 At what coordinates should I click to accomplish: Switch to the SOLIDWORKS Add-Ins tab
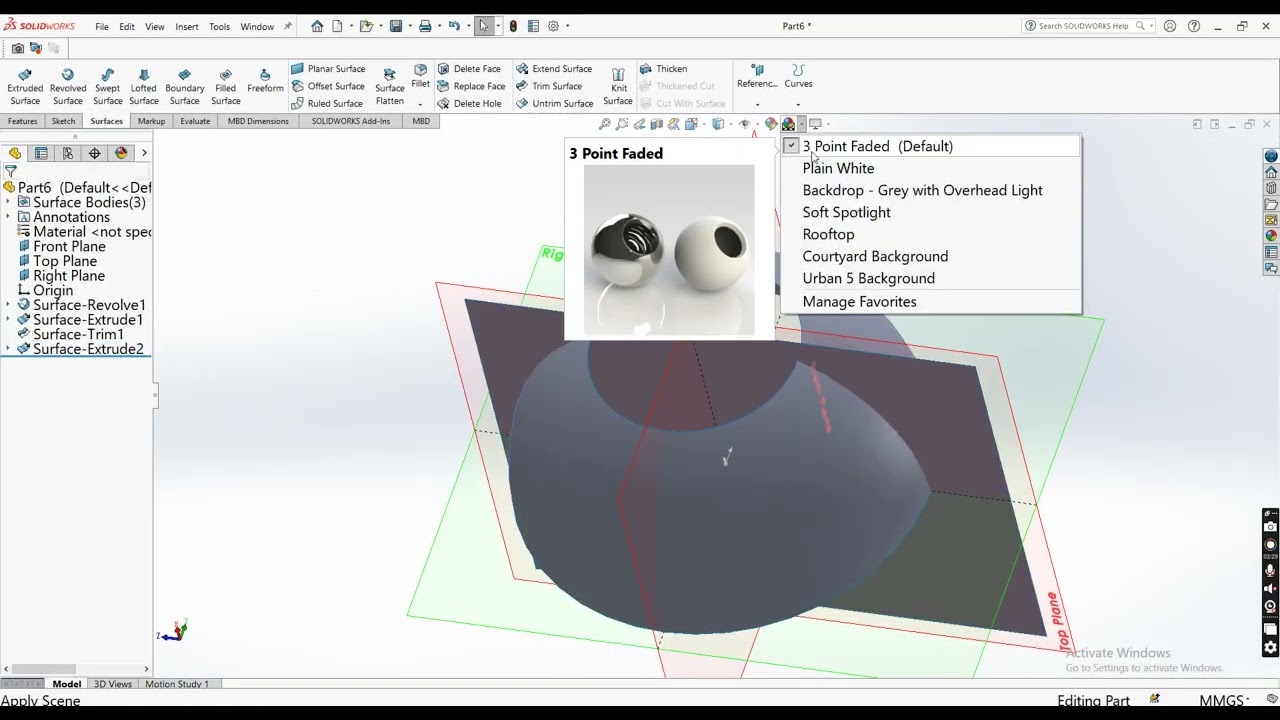[350, 121]
